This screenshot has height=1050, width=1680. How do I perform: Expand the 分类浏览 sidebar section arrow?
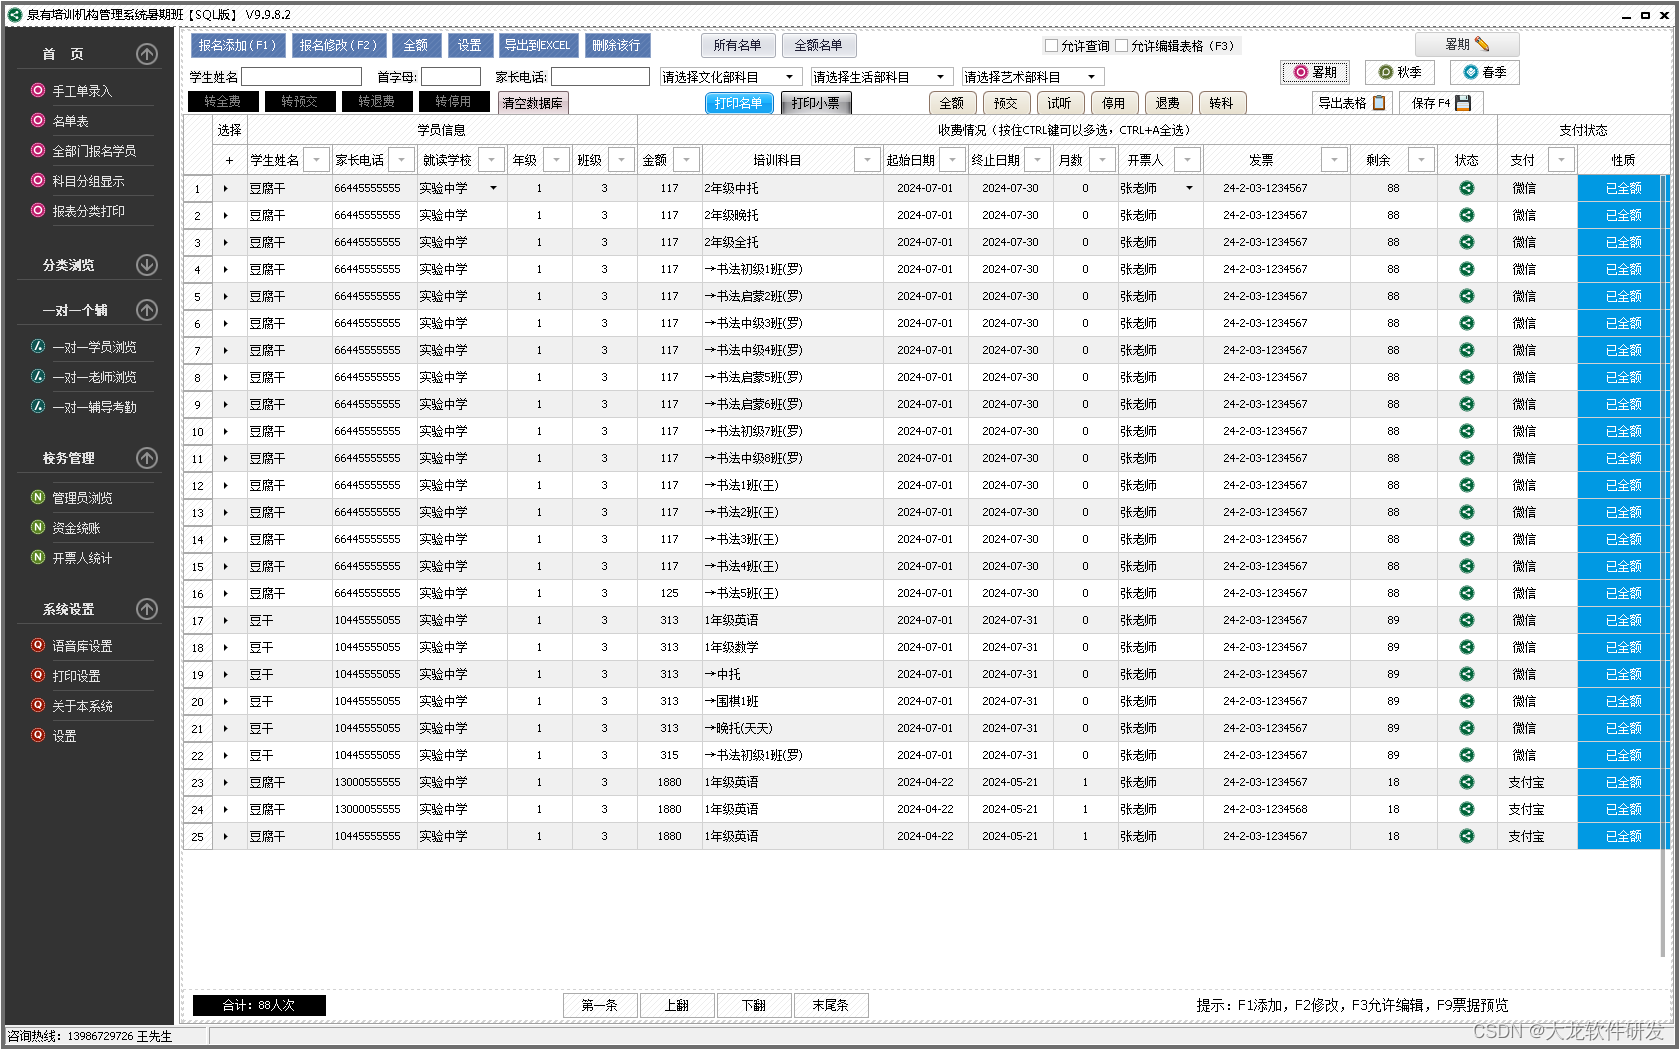[x=147, y=265]
